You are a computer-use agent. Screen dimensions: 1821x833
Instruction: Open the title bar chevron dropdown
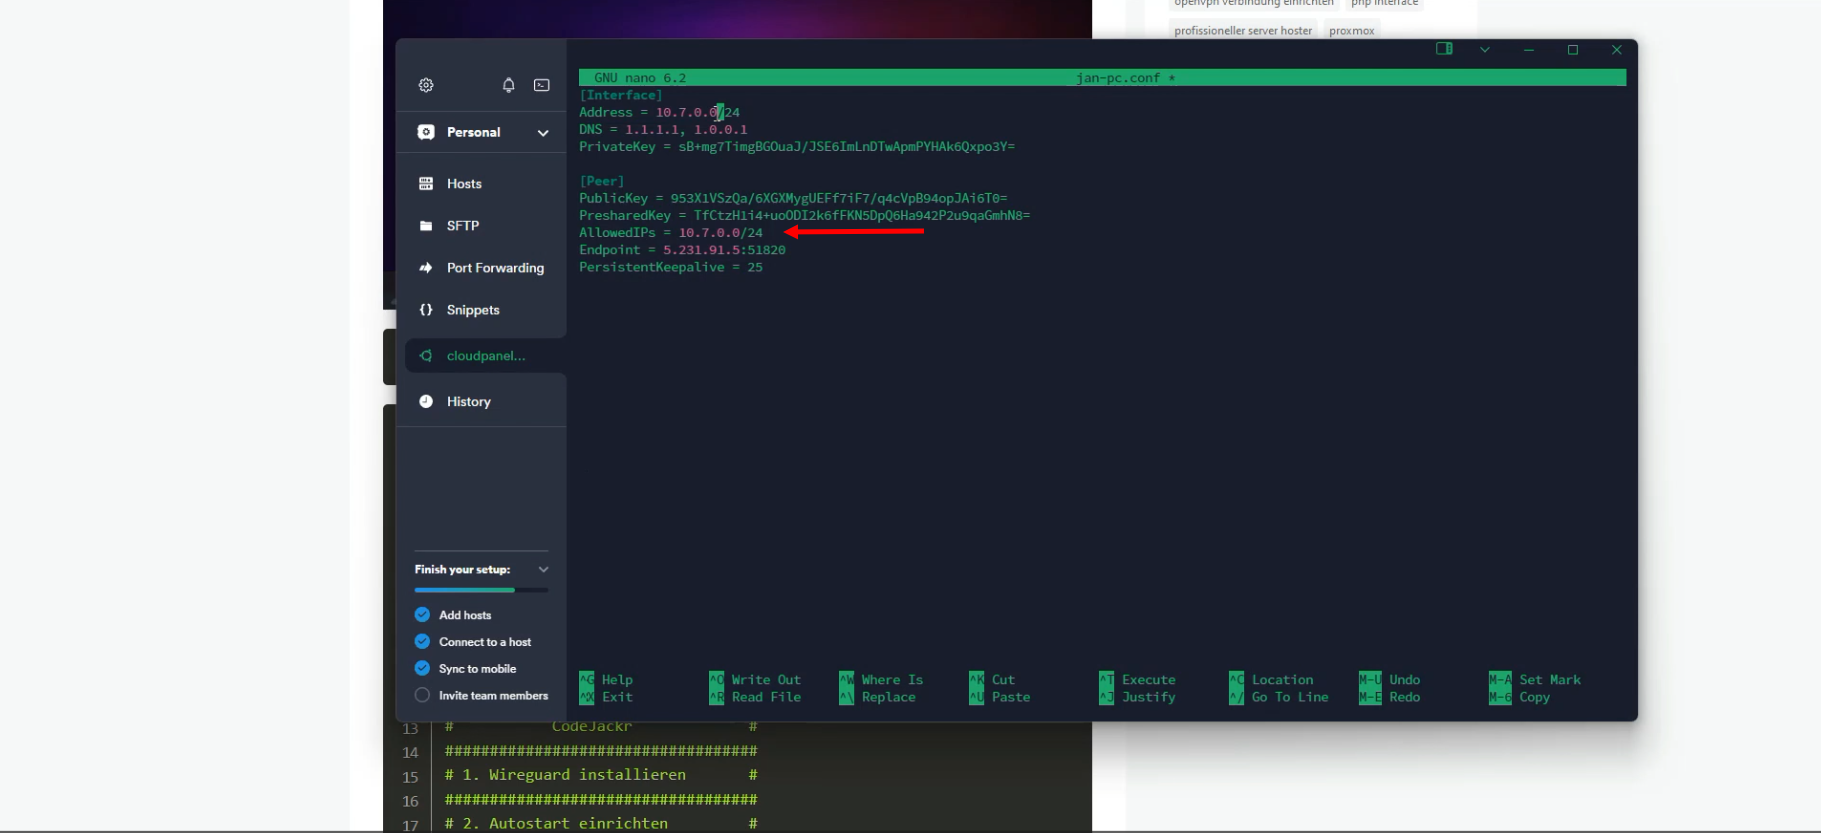[1485, 50]
